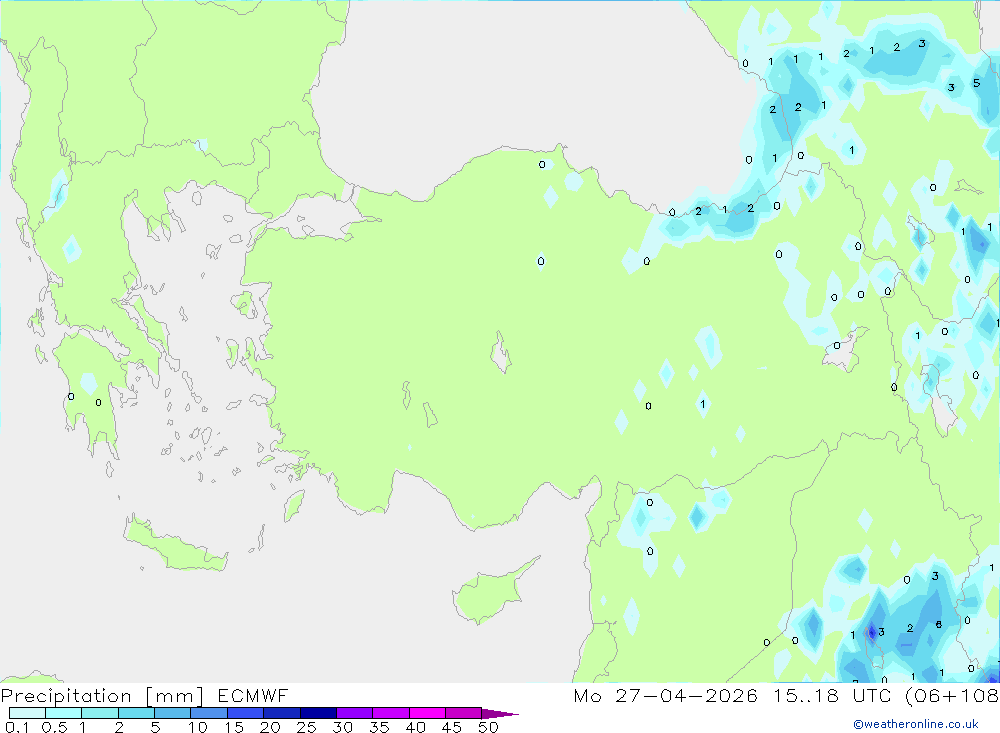Click the 'Precipitation [mm]' title text
The image size is (1000, 733).
tap(103, 696)
